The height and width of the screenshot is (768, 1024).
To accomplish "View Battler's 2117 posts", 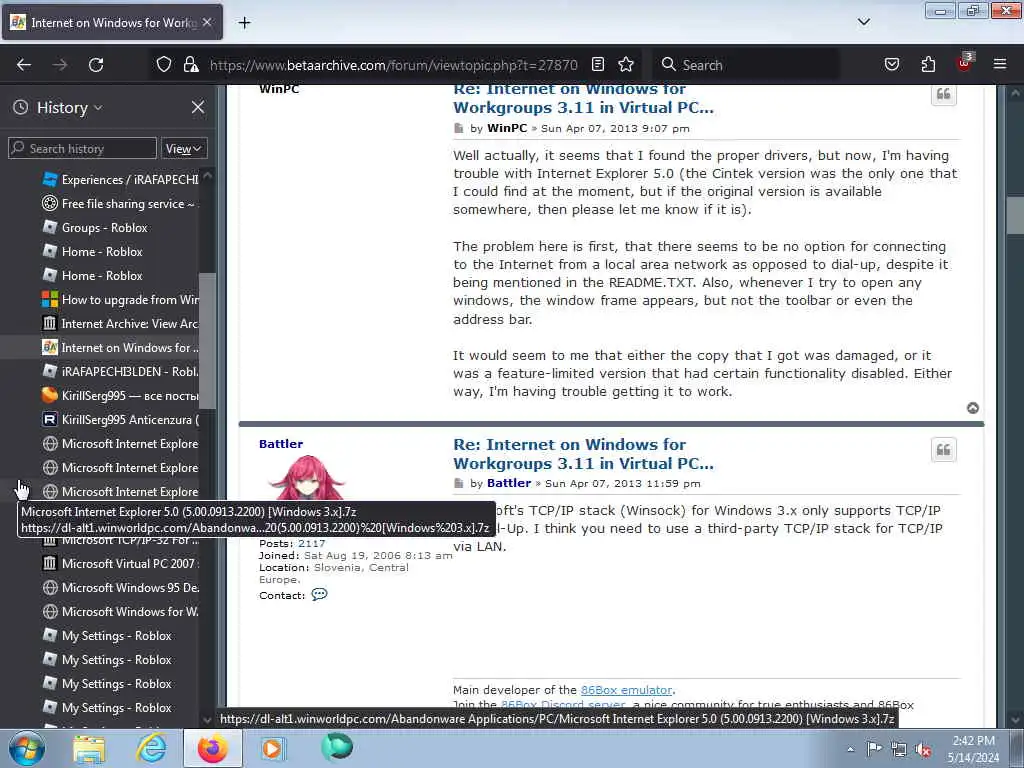I will (x=312, y=543).
